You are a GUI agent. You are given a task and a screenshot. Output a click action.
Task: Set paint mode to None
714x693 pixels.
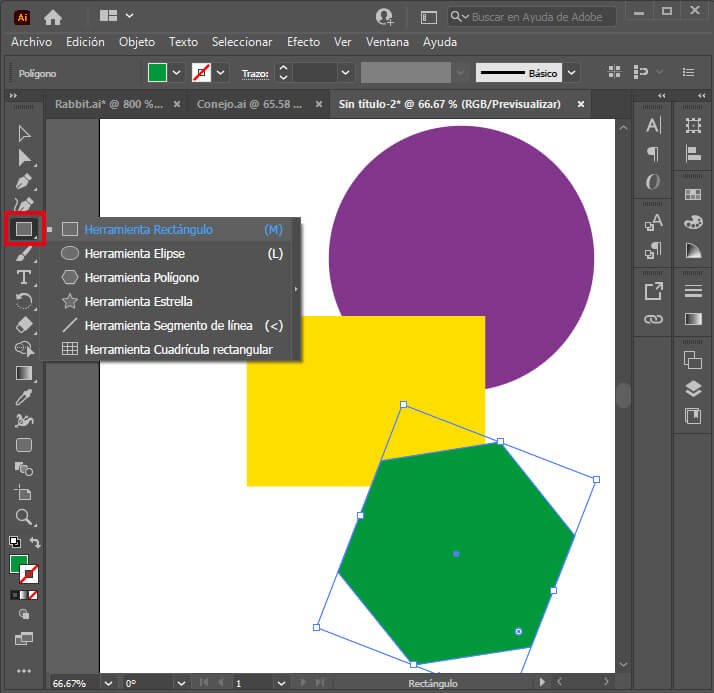[33, 595]
